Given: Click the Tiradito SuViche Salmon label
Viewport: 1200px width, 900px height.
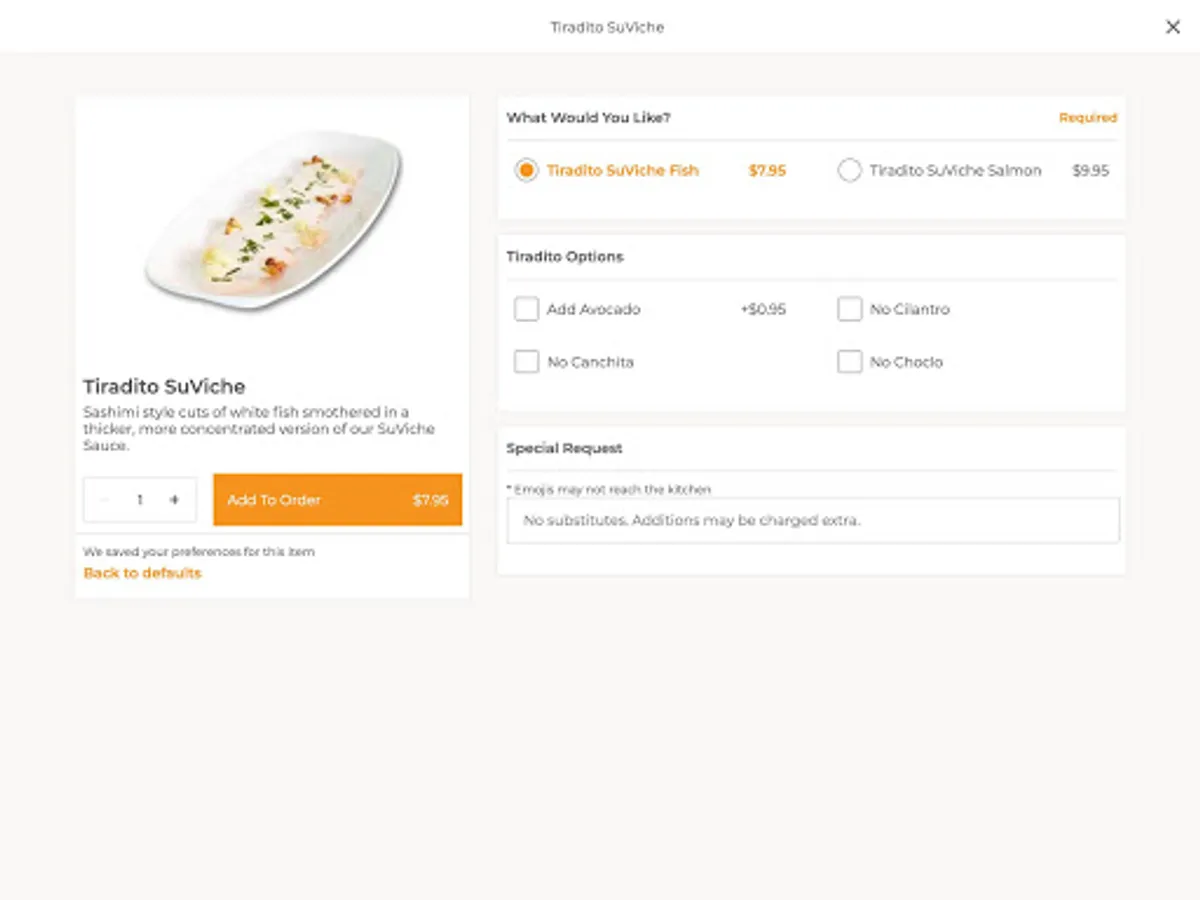Looking at the screenshot, I should pyautogui.click(x=955, y=171).
